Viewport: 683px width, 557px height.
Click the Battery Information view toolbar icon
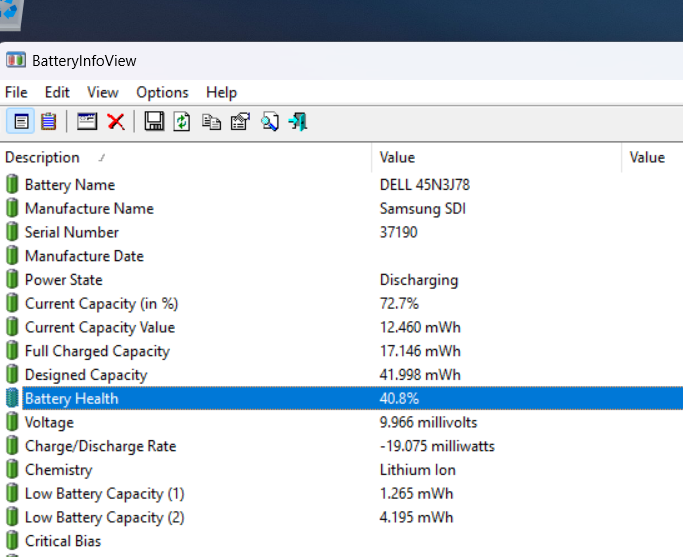[x=20, y=122]
